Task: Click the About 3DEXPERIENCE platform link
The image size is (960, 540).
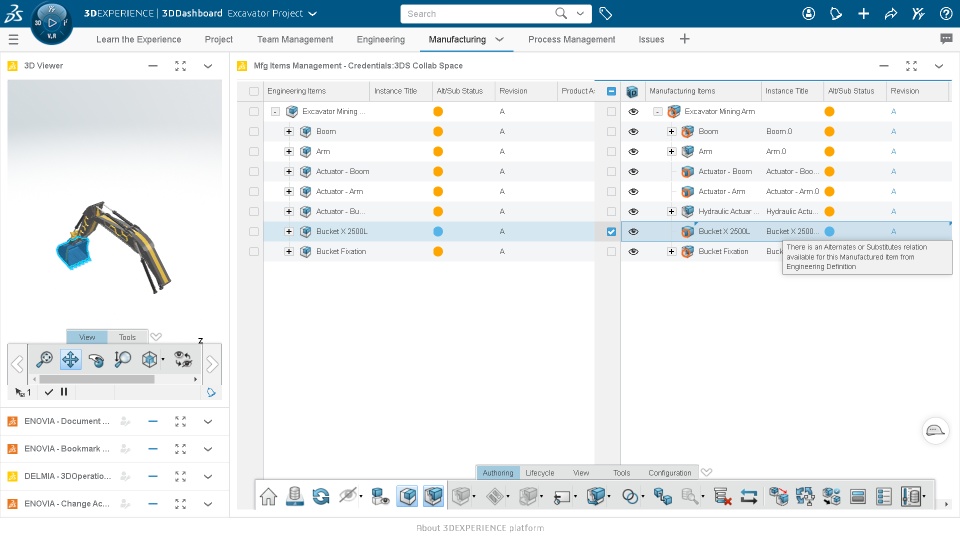Action: [480, 528]
